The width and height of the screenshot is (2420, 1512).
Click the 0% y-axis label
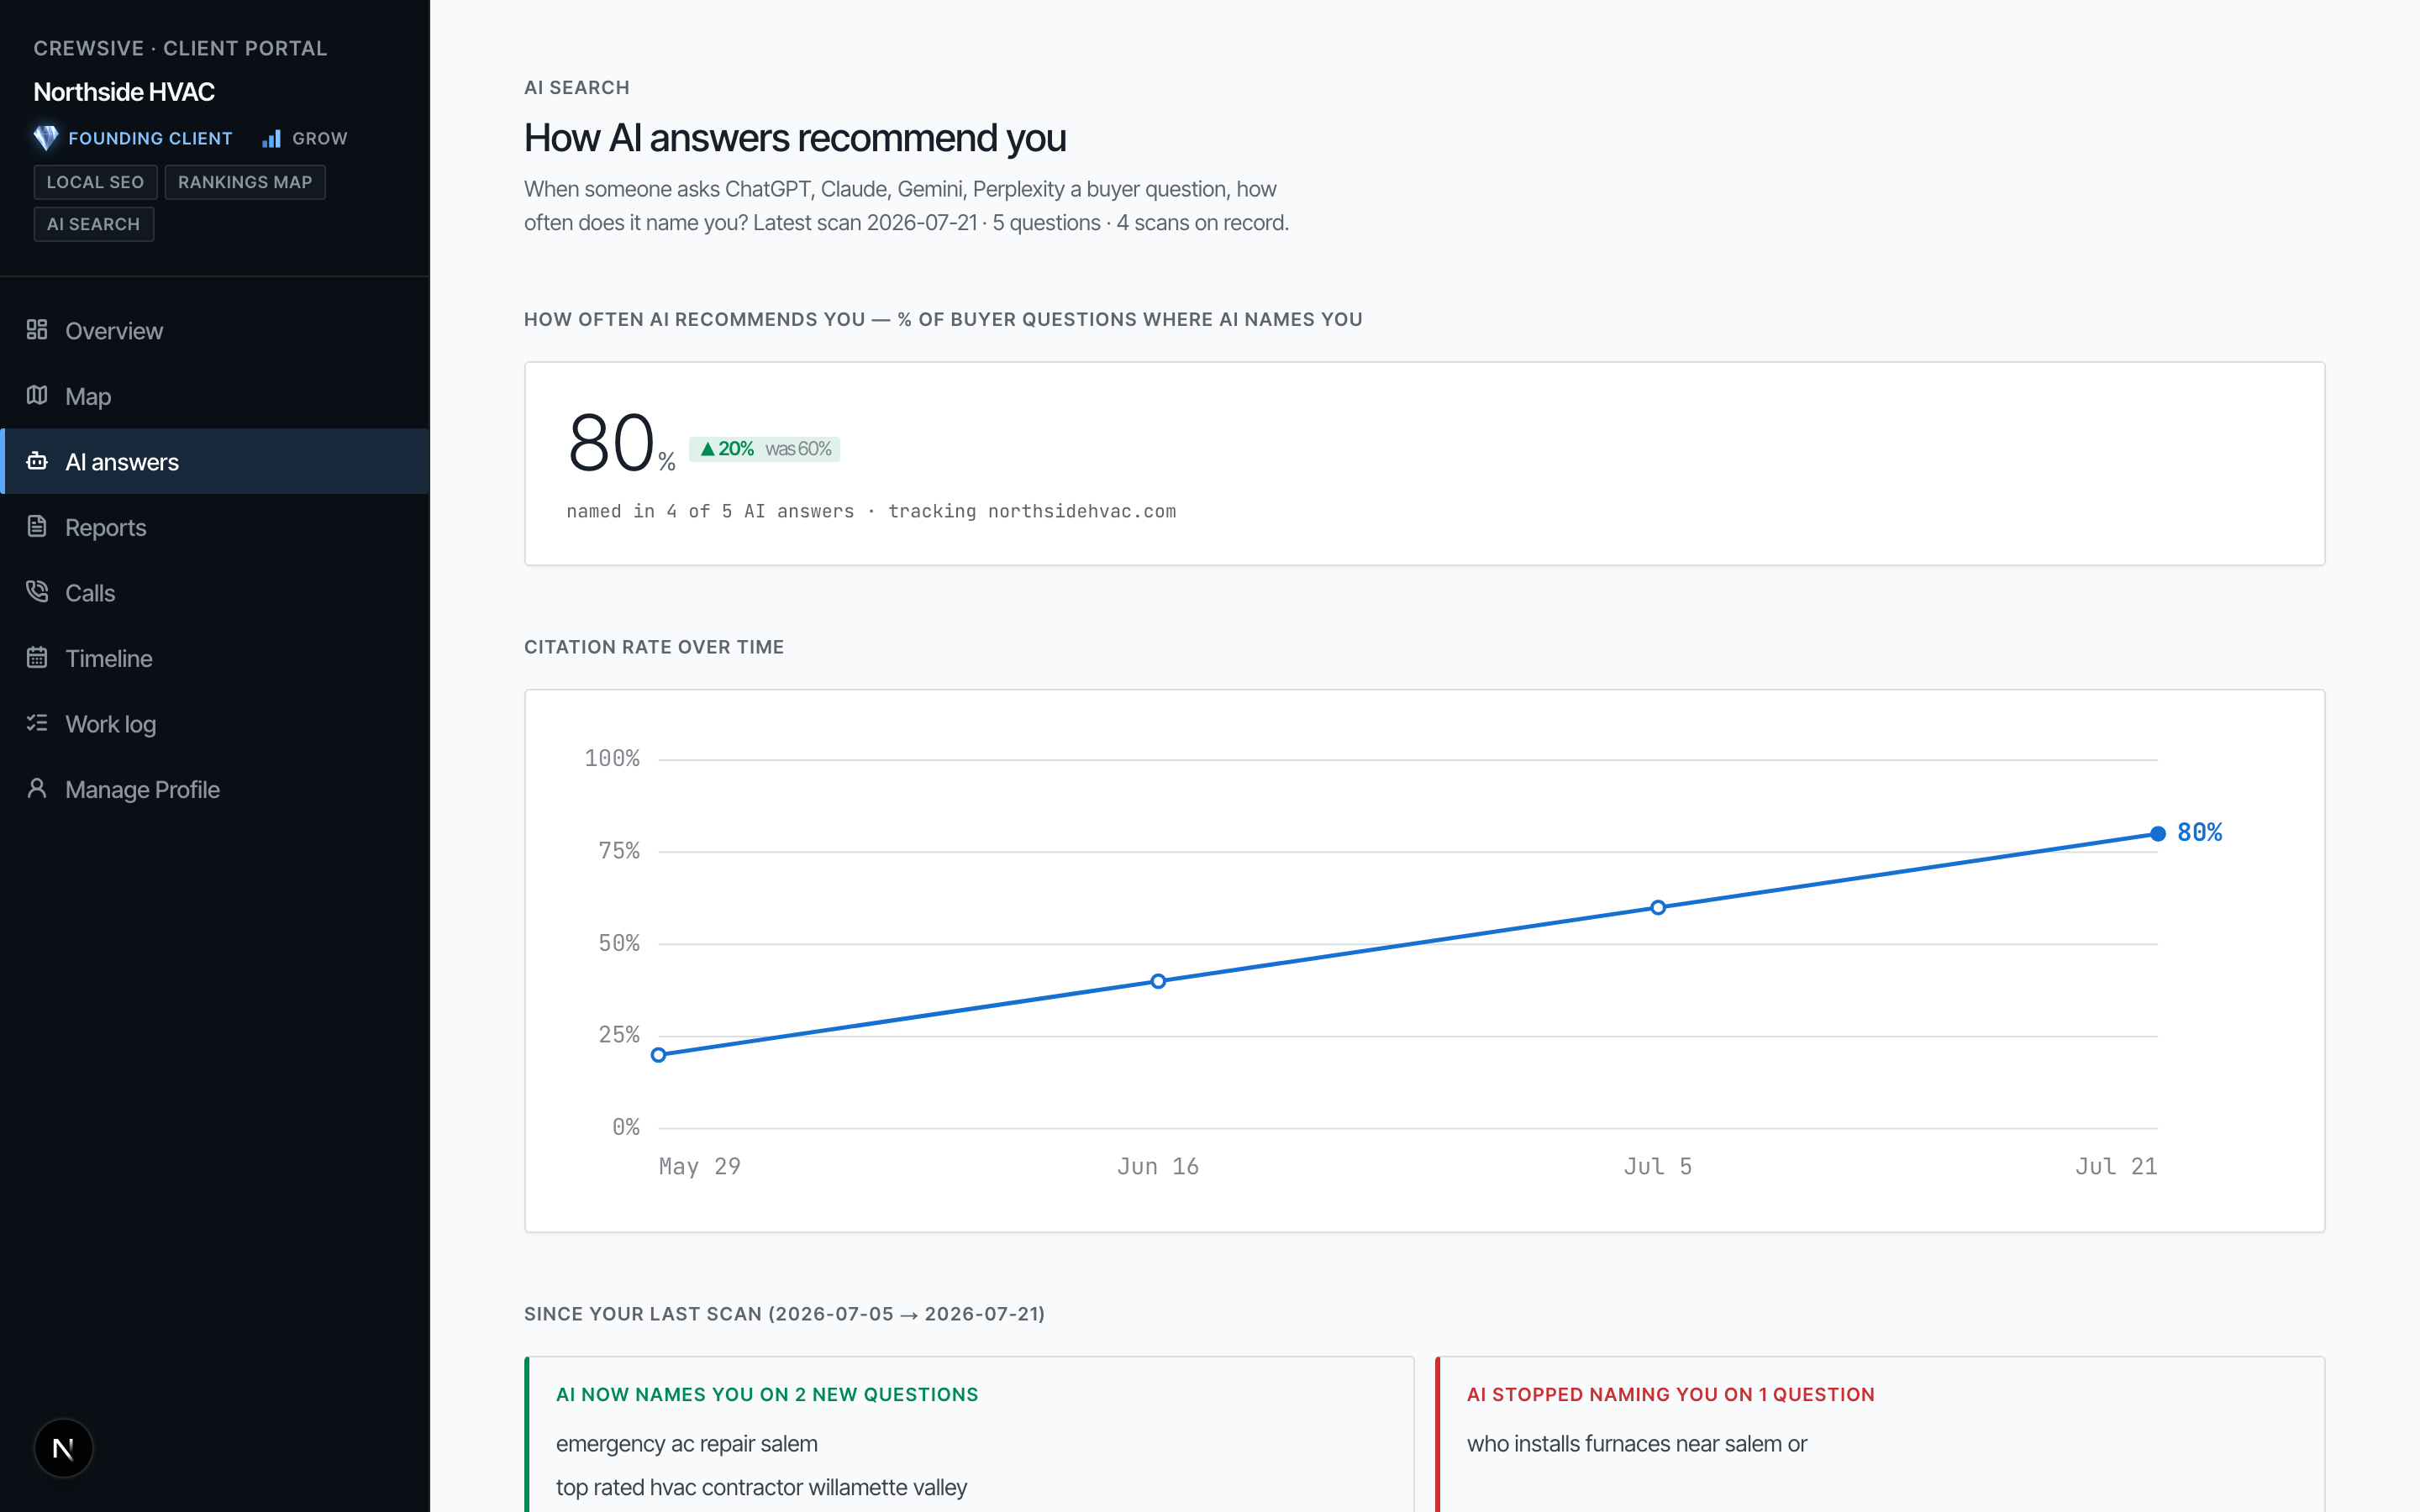click(x=626, y=1127)
